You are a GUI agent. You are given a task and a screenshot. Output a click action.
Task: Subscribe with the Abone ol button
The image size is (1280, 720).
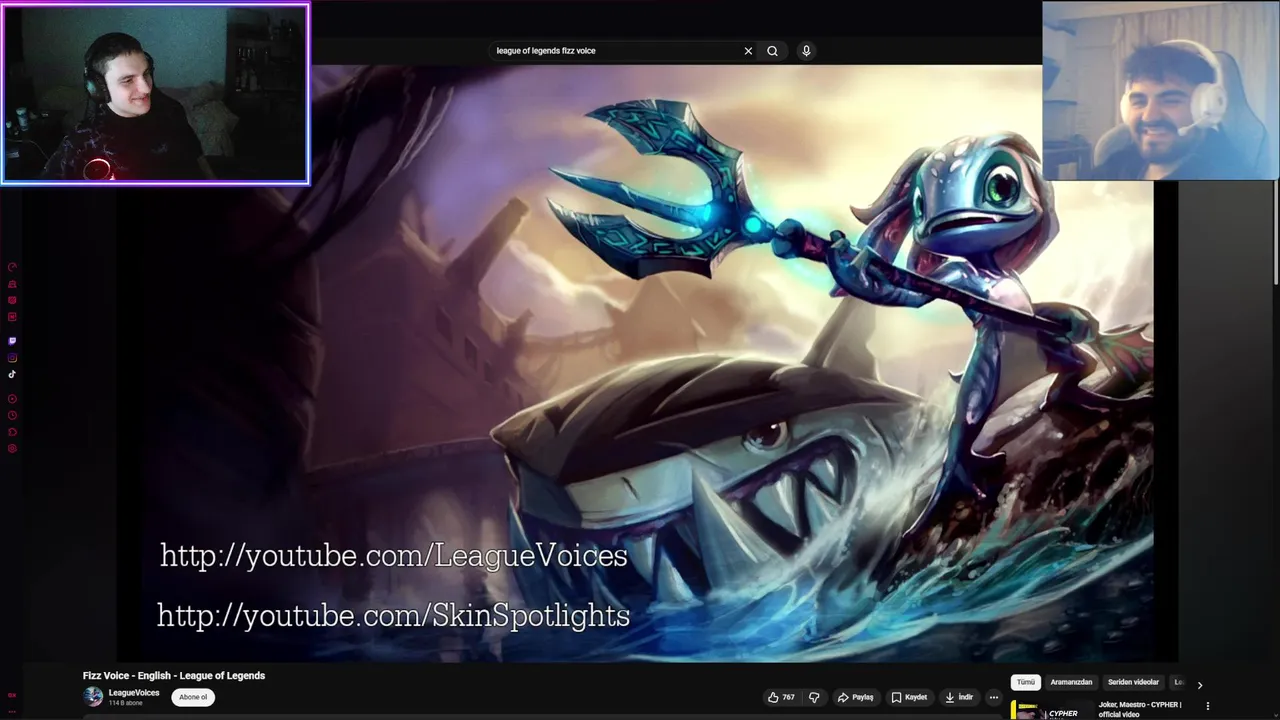193,697
